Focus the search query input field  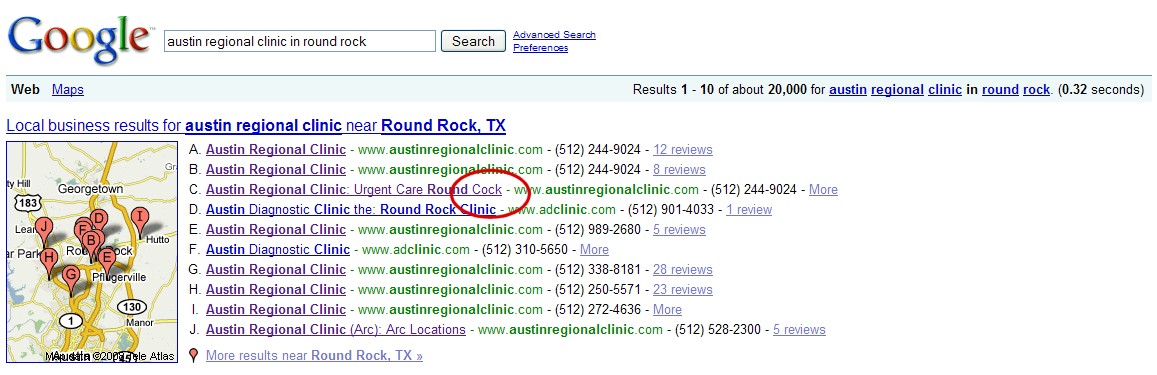pyautogui.click(x=300, y=41)
